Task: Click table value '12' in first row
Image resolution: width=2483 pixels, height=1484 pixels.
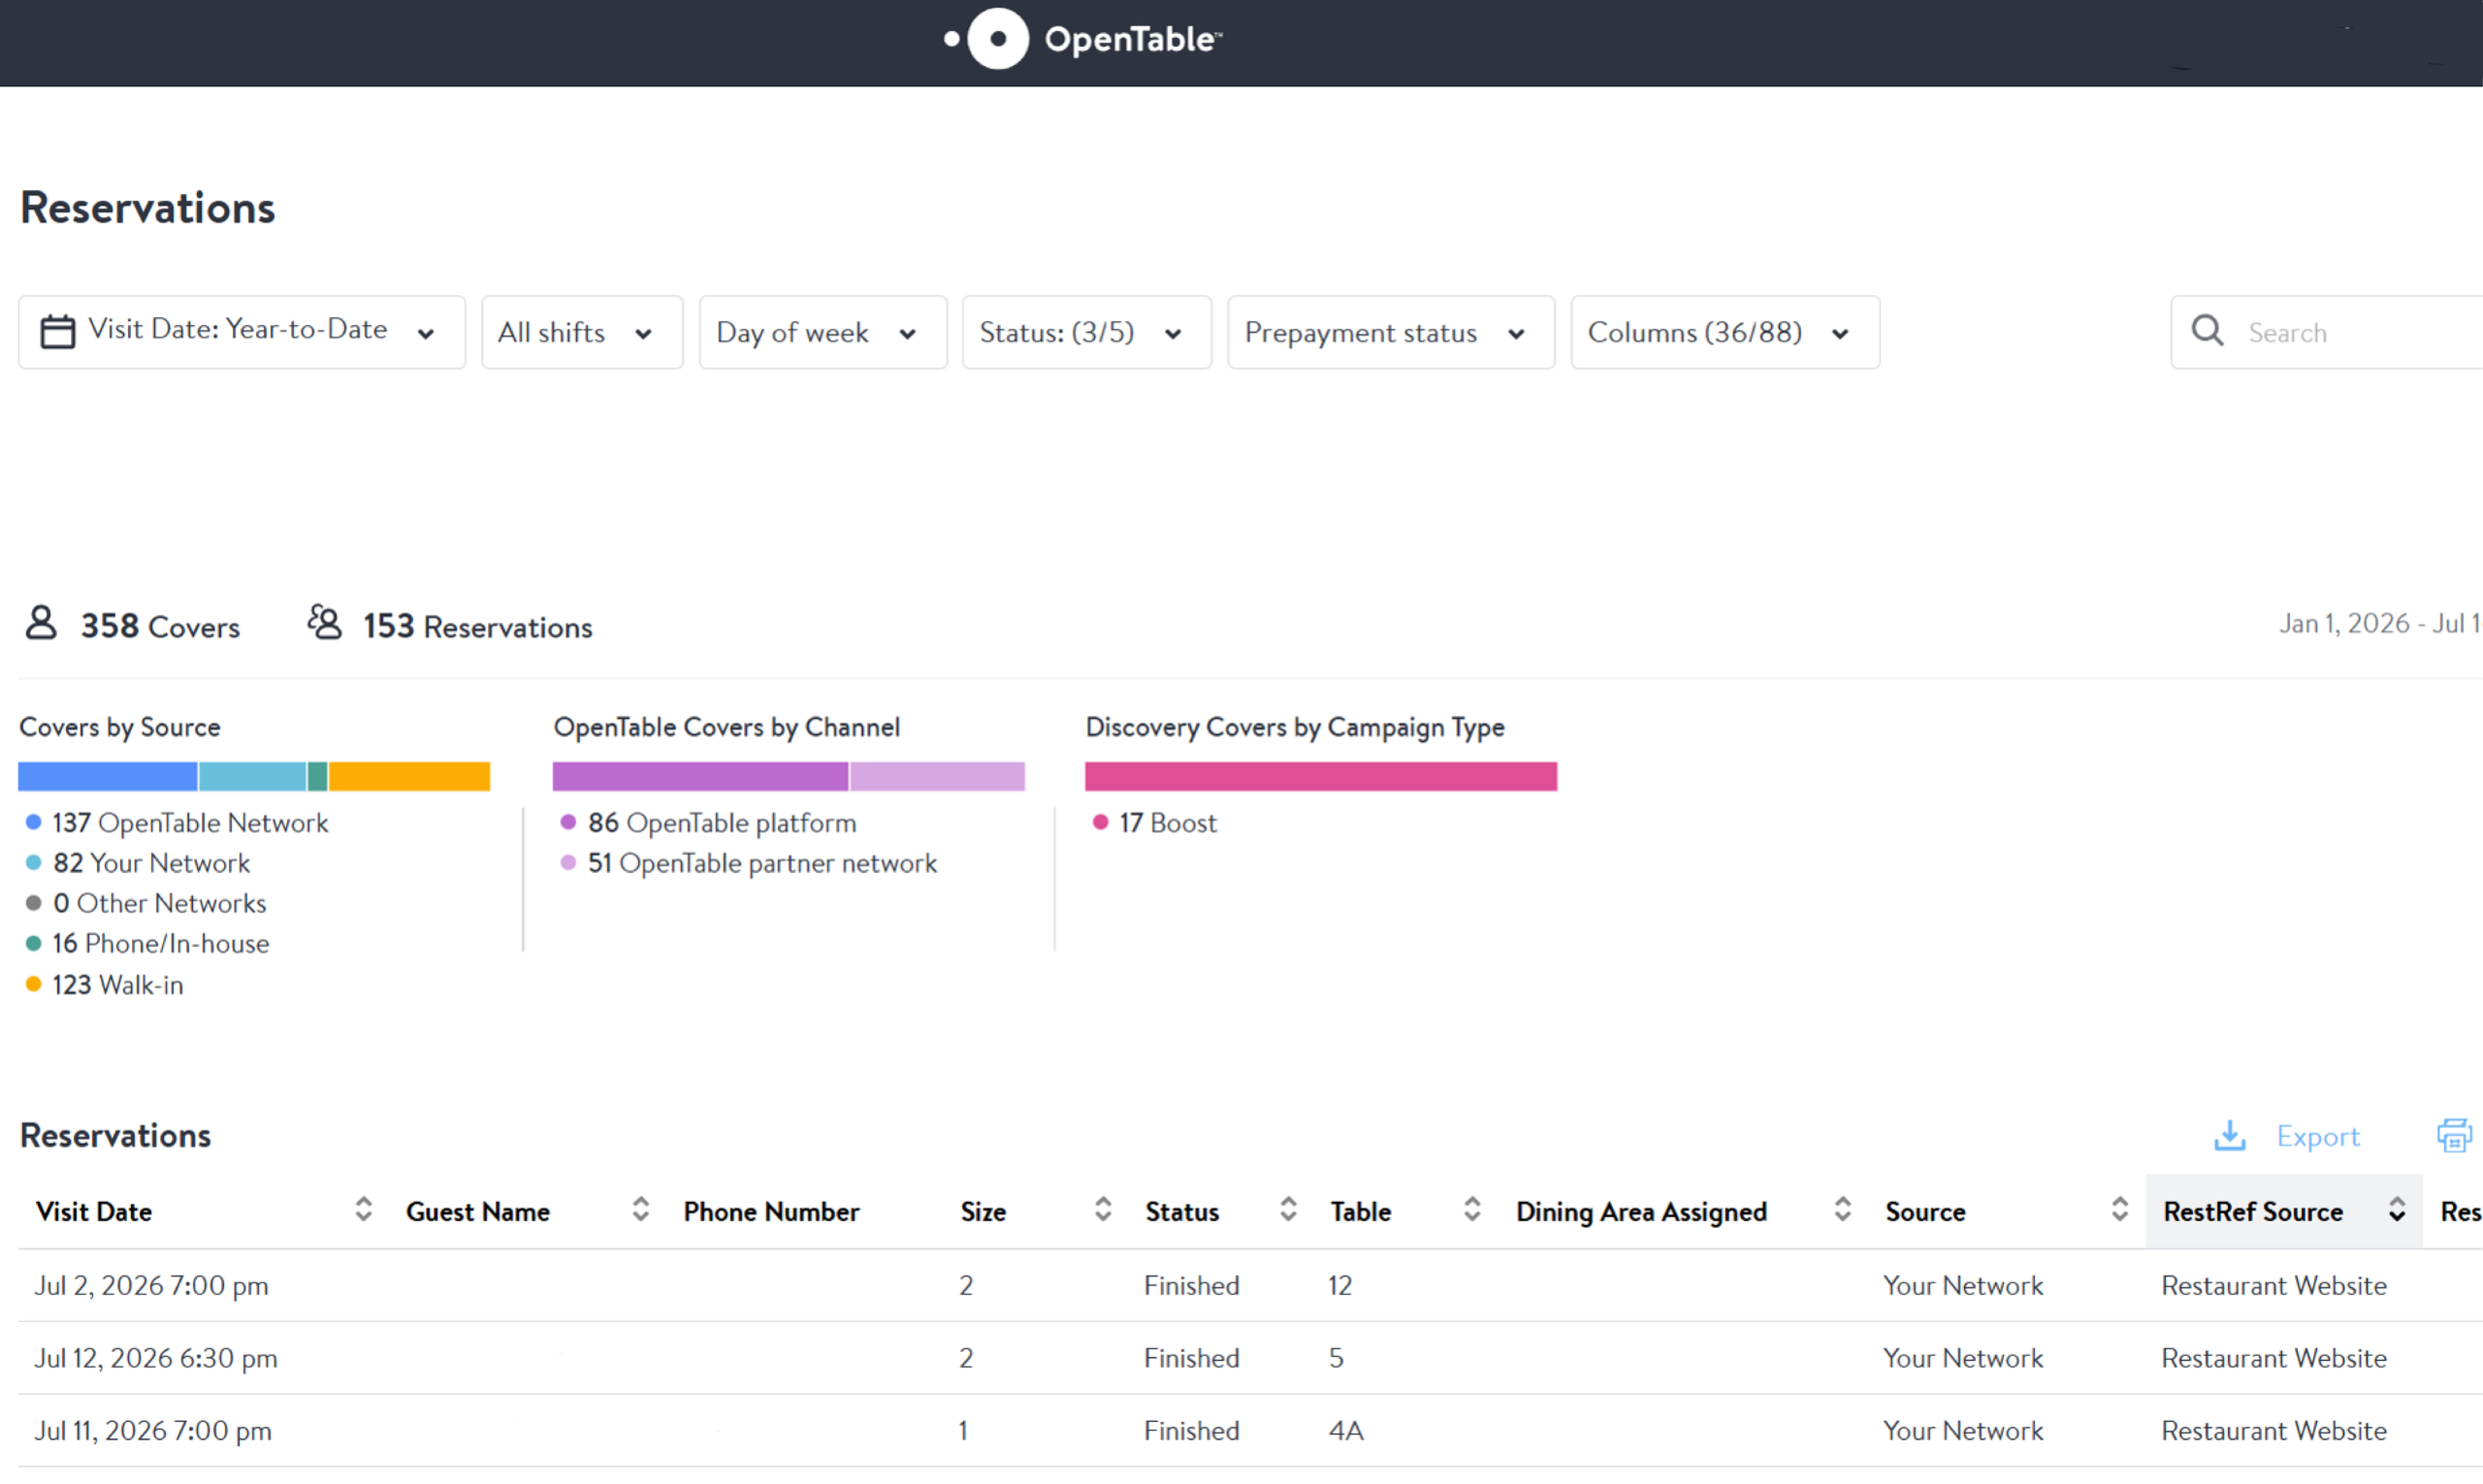Action: point(1340,1286)
